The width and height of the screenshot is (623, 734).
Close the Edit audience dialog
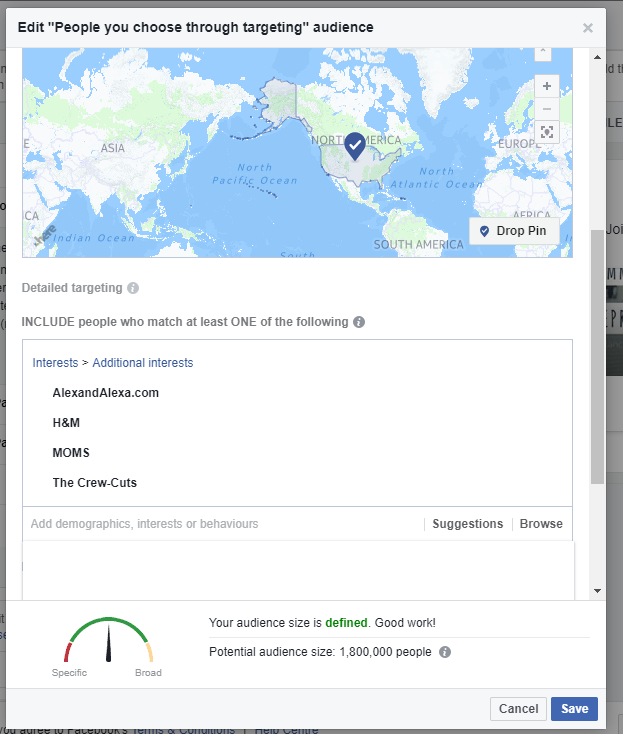click(x=588, y=28)
